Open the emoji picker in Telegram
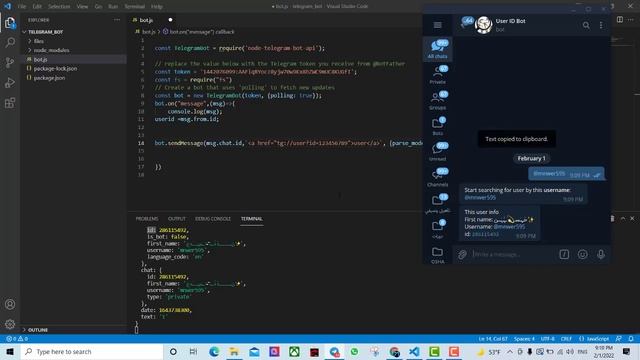 [x=582, y=254]
